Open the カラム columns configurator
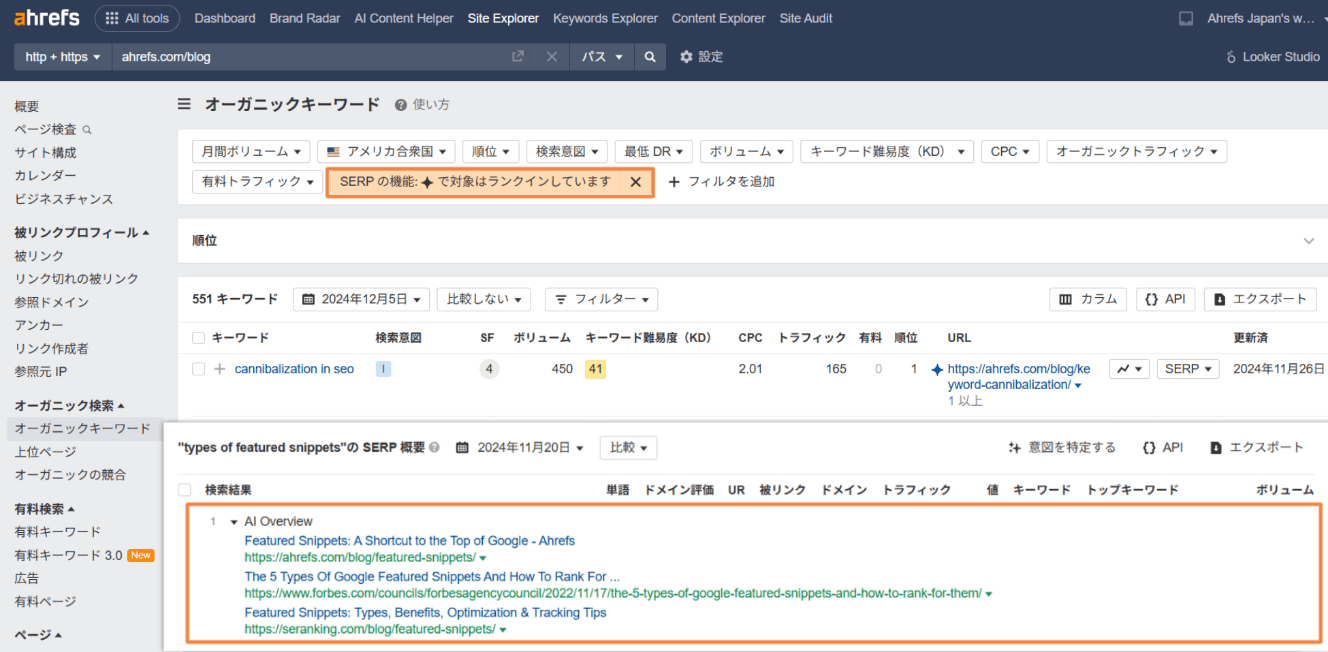The image size is (1328, 652). coord(1088,298)
